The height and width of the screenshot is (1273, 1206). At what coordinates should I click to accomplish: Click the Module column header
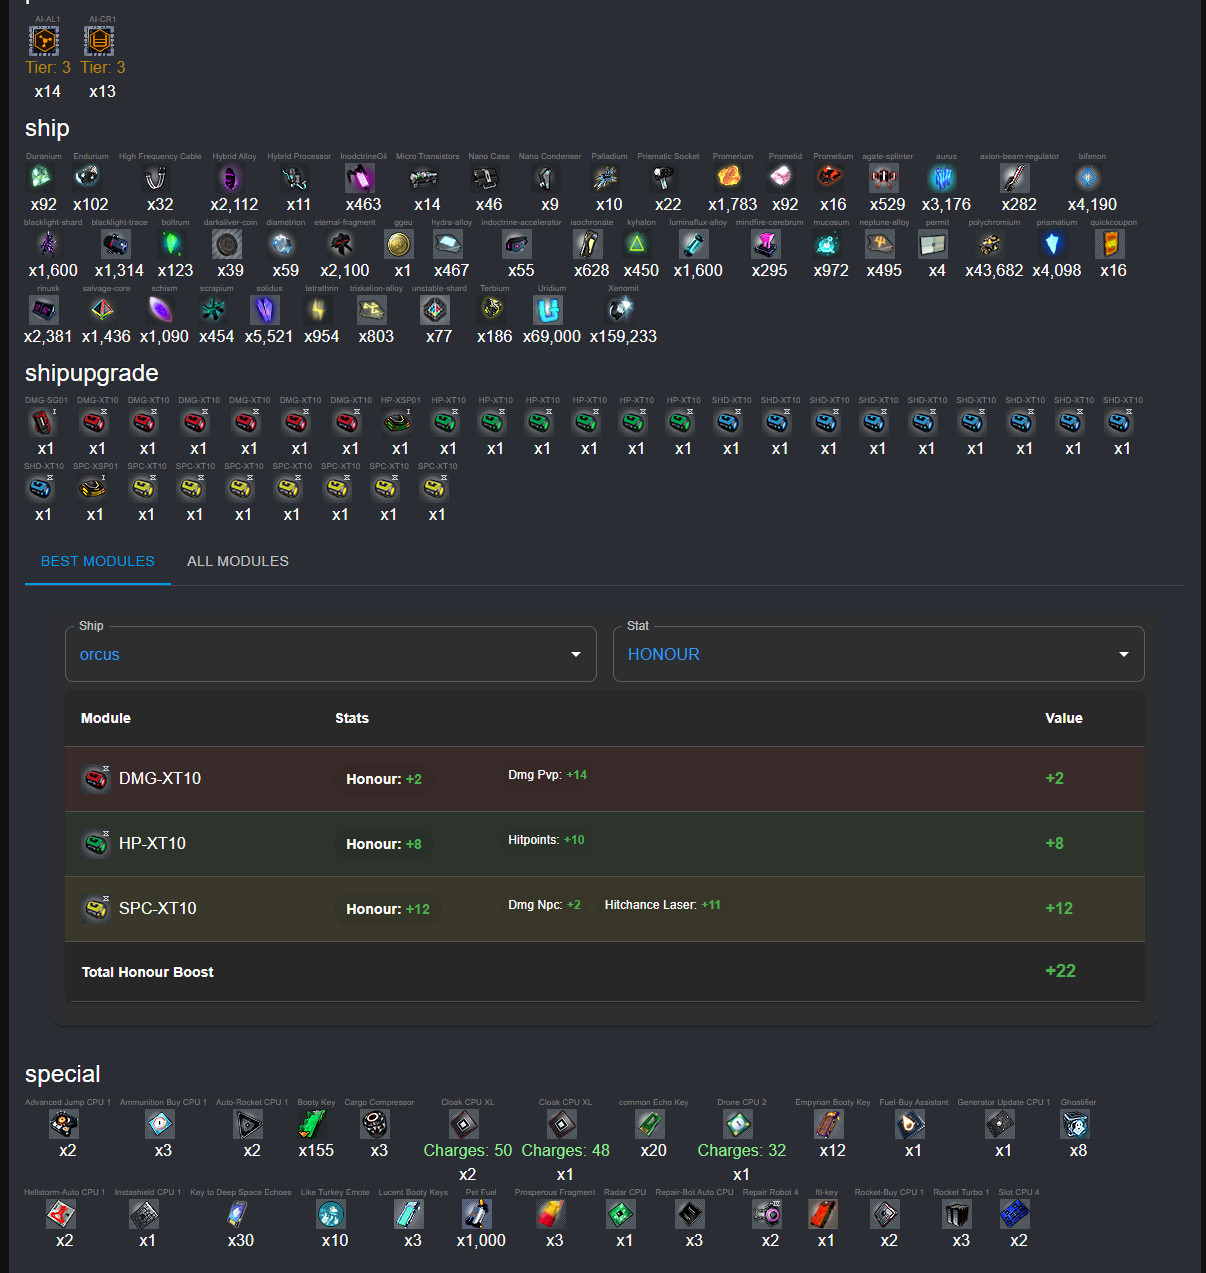[x=106, y=718]
